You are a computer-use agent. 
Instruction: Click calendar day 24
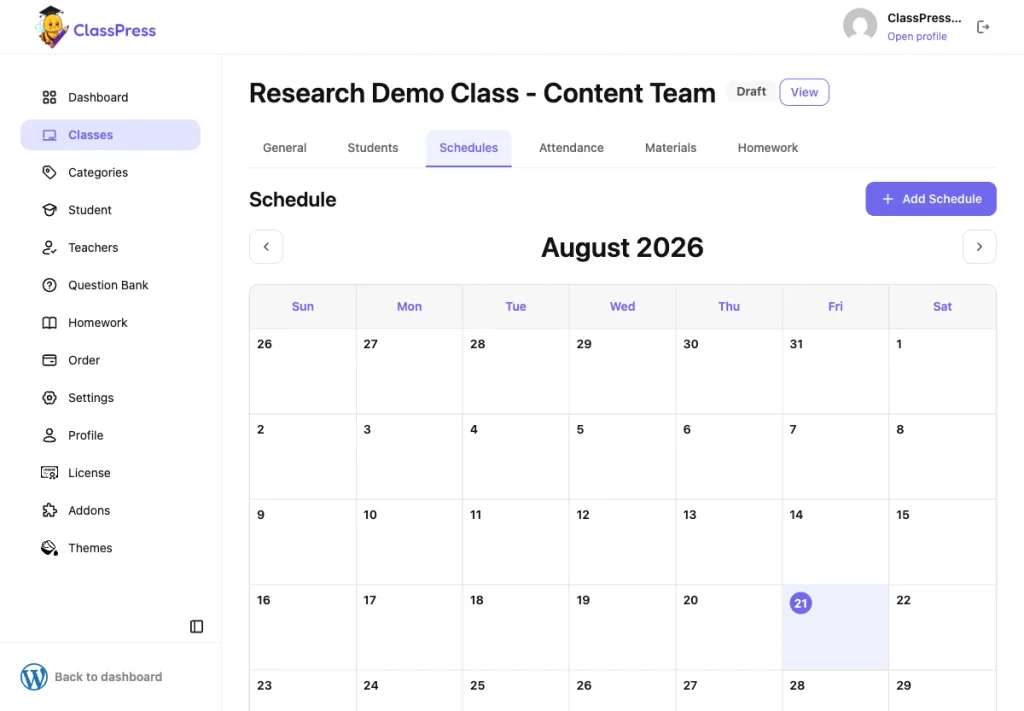[409, 691]
